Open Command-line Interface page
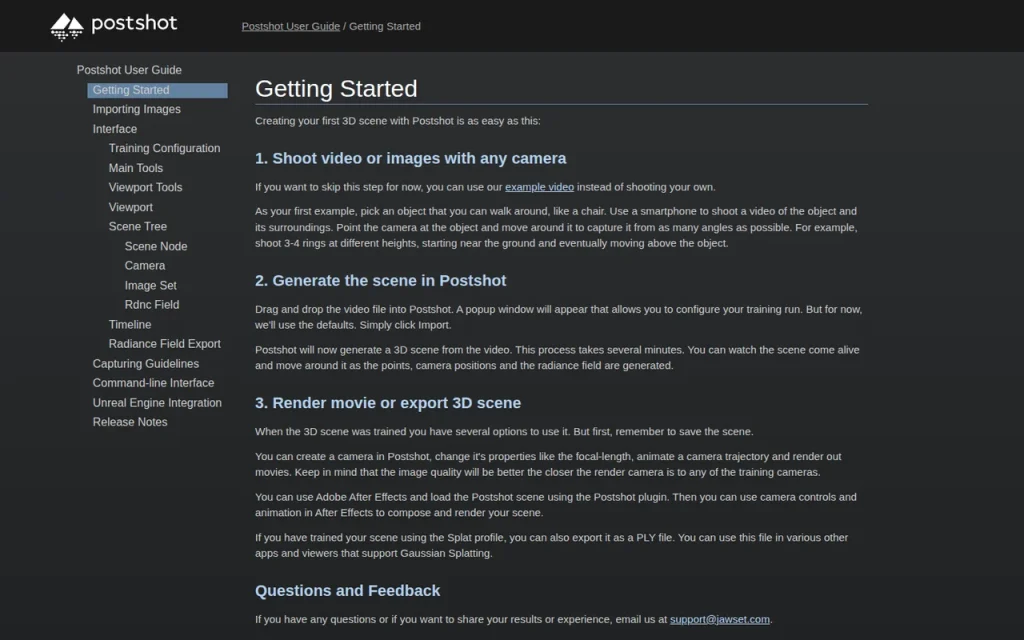 pos(153,383)
